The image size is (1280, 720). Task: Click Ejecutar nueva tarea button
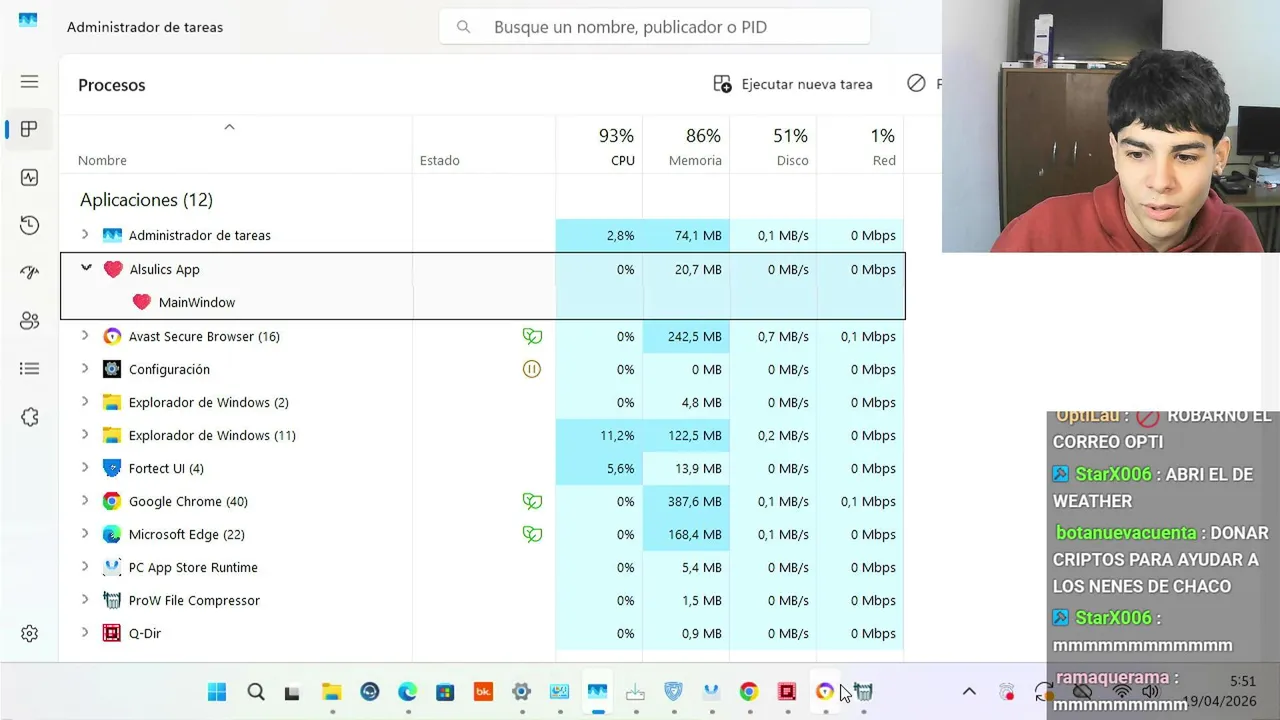pyautogui.click(x=793, y=84)
